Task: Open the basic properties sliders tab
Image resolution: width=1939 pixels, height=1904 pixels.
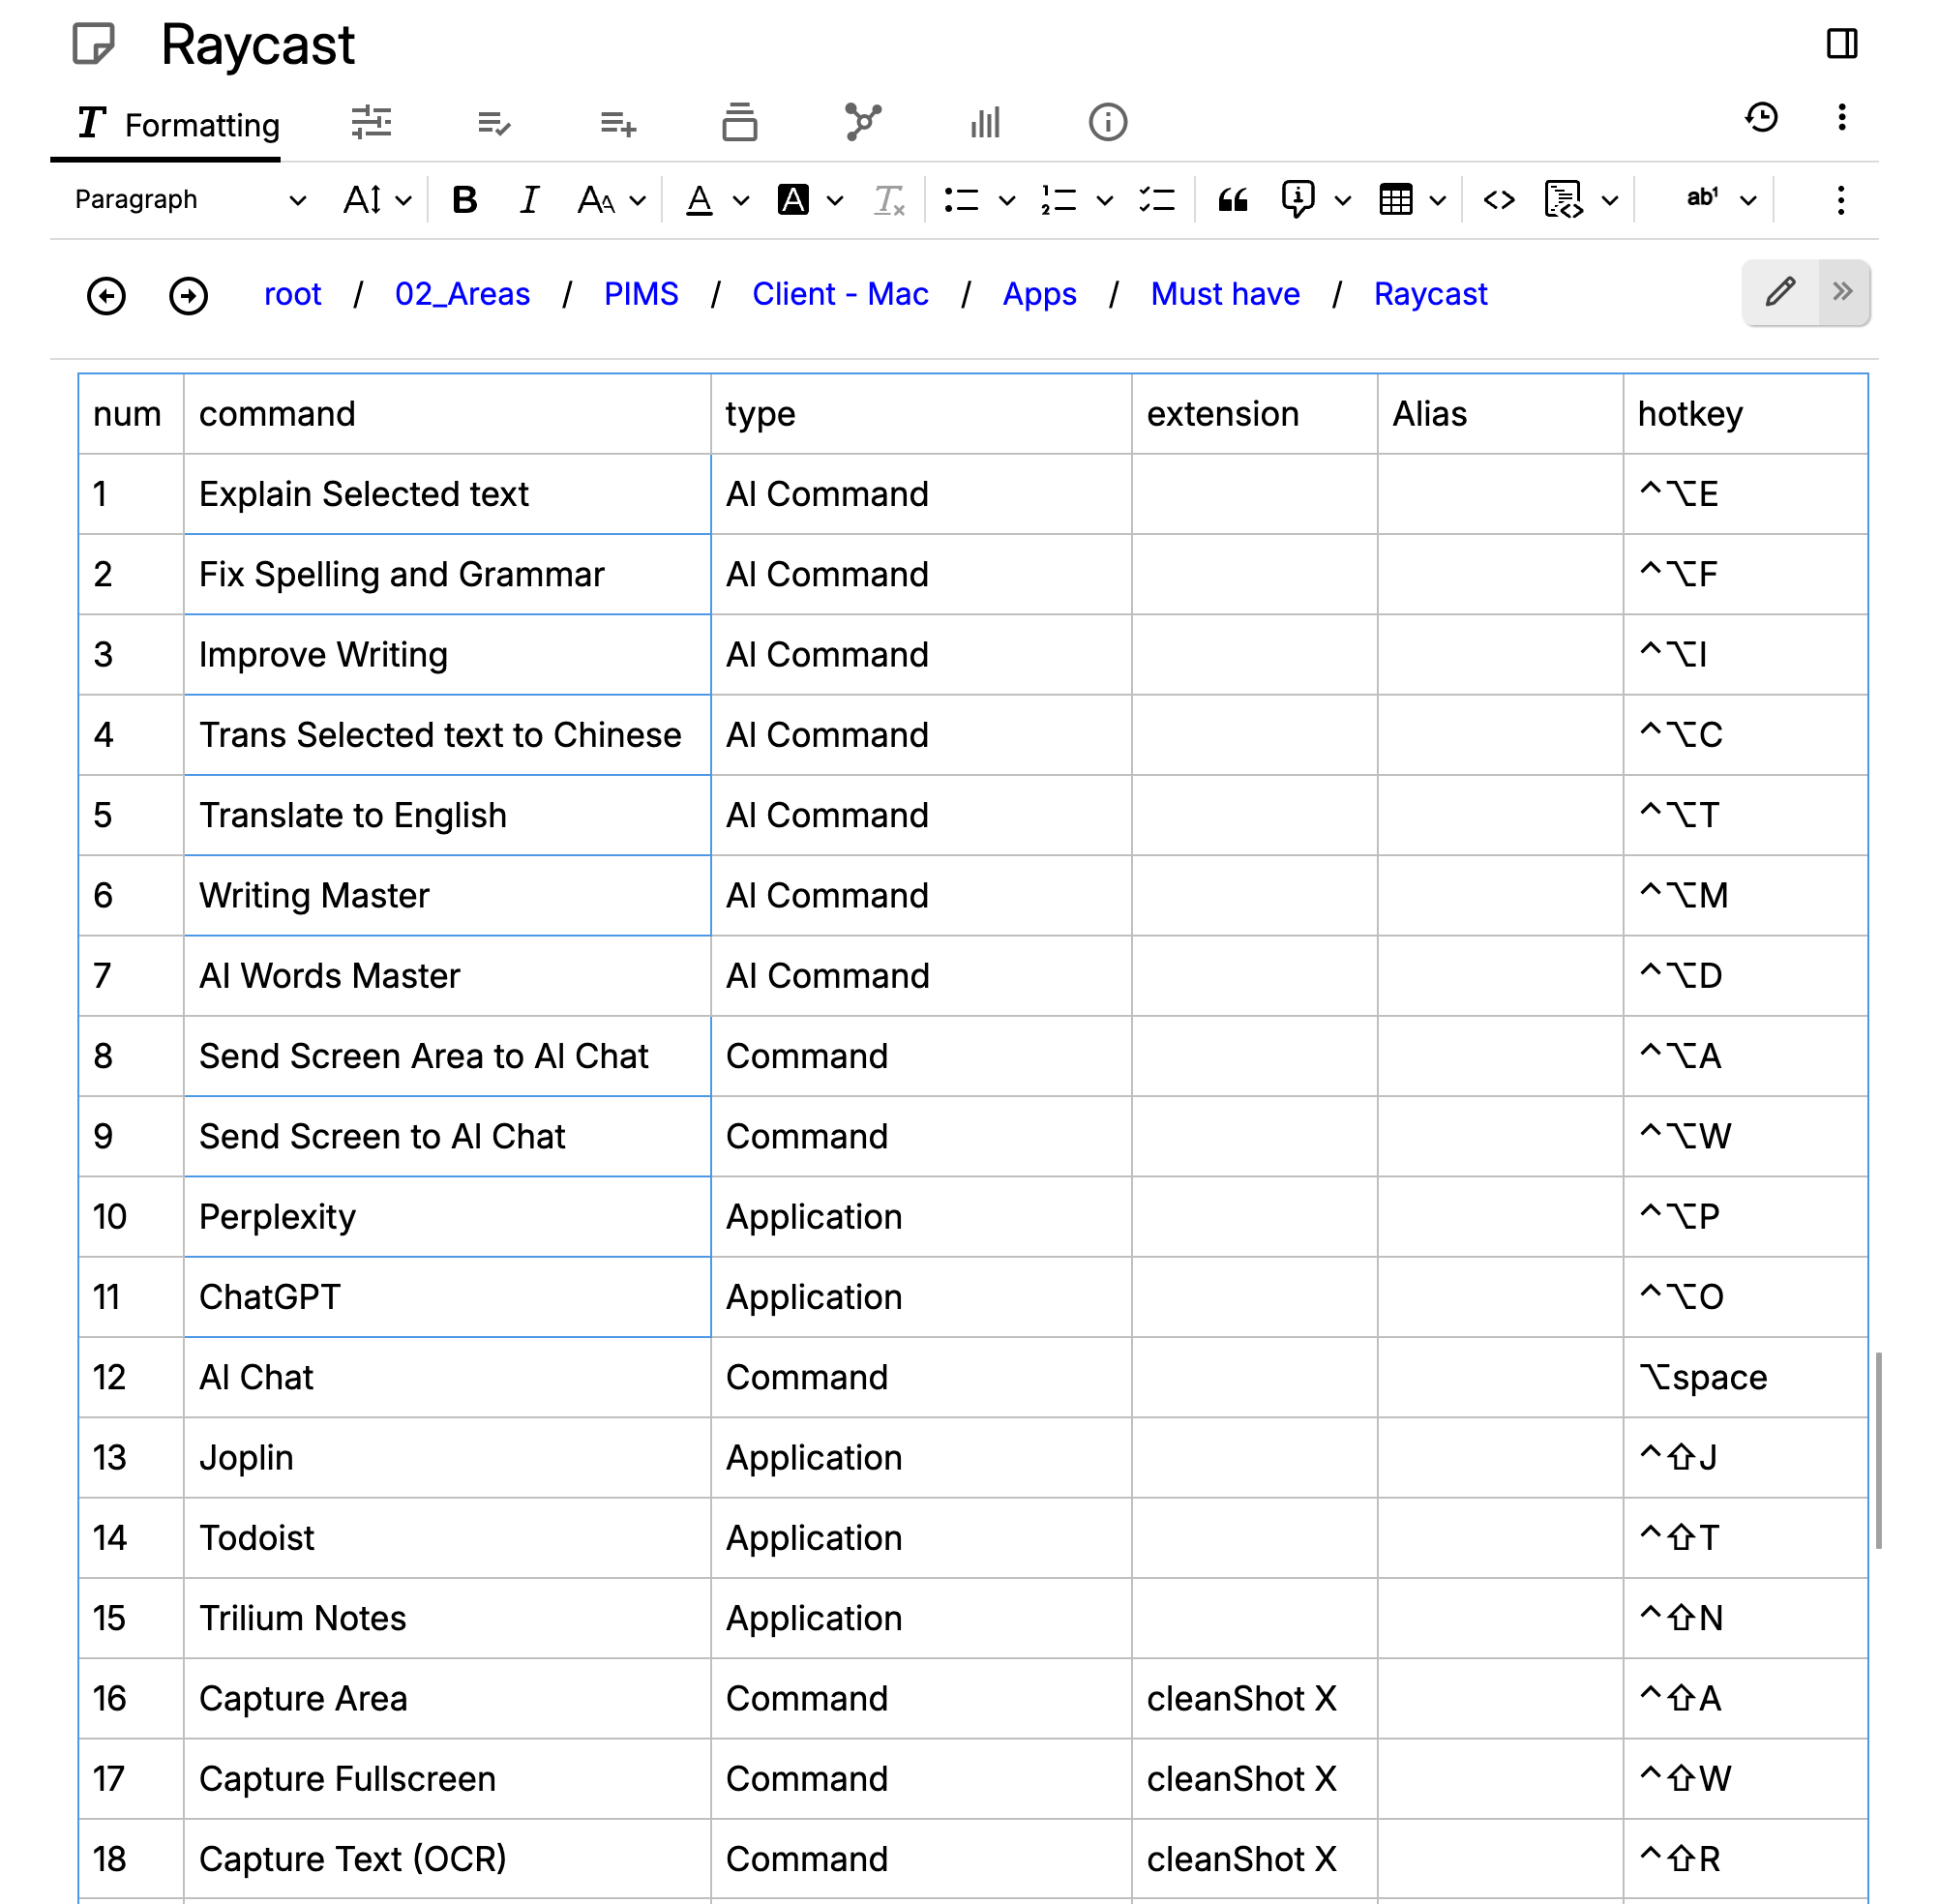Action: tap(371, 123)
